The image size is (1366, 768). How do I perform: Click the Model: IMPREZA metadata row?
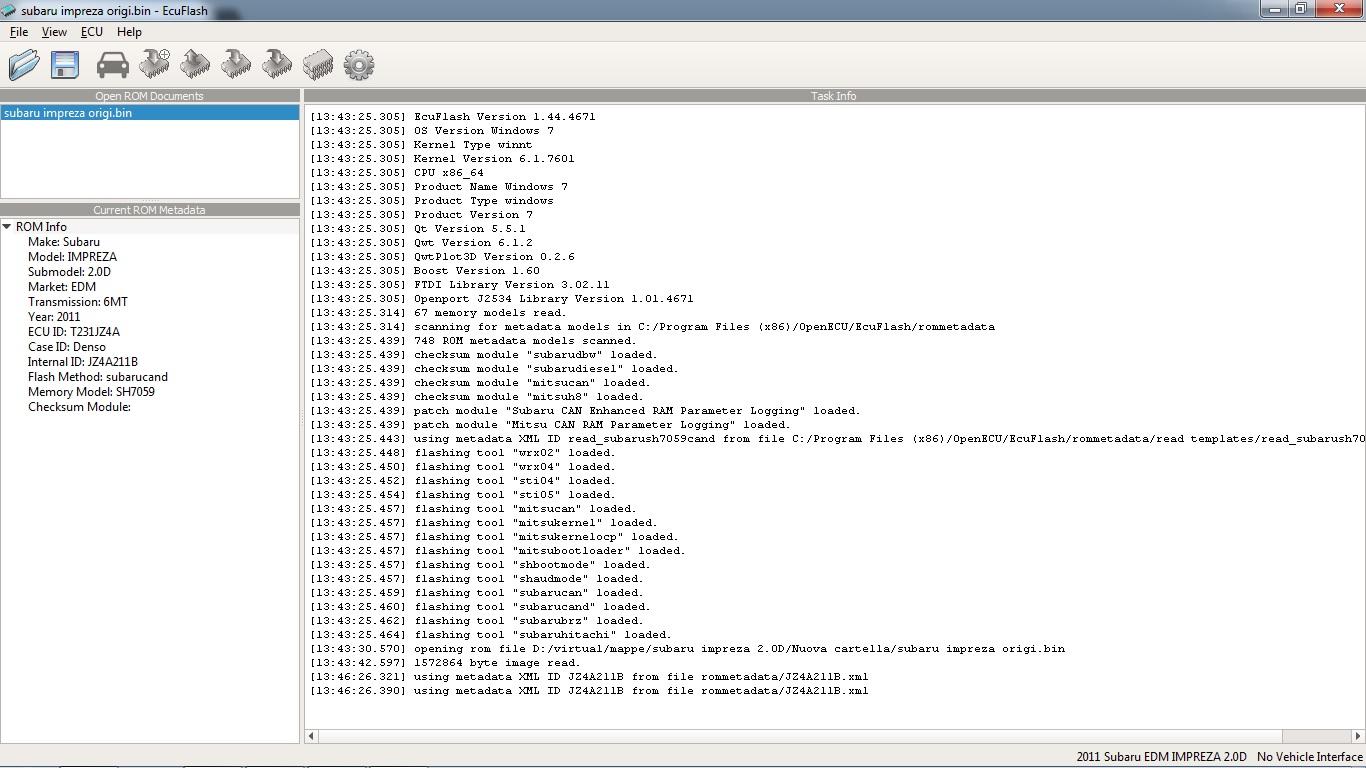point(72,257)
